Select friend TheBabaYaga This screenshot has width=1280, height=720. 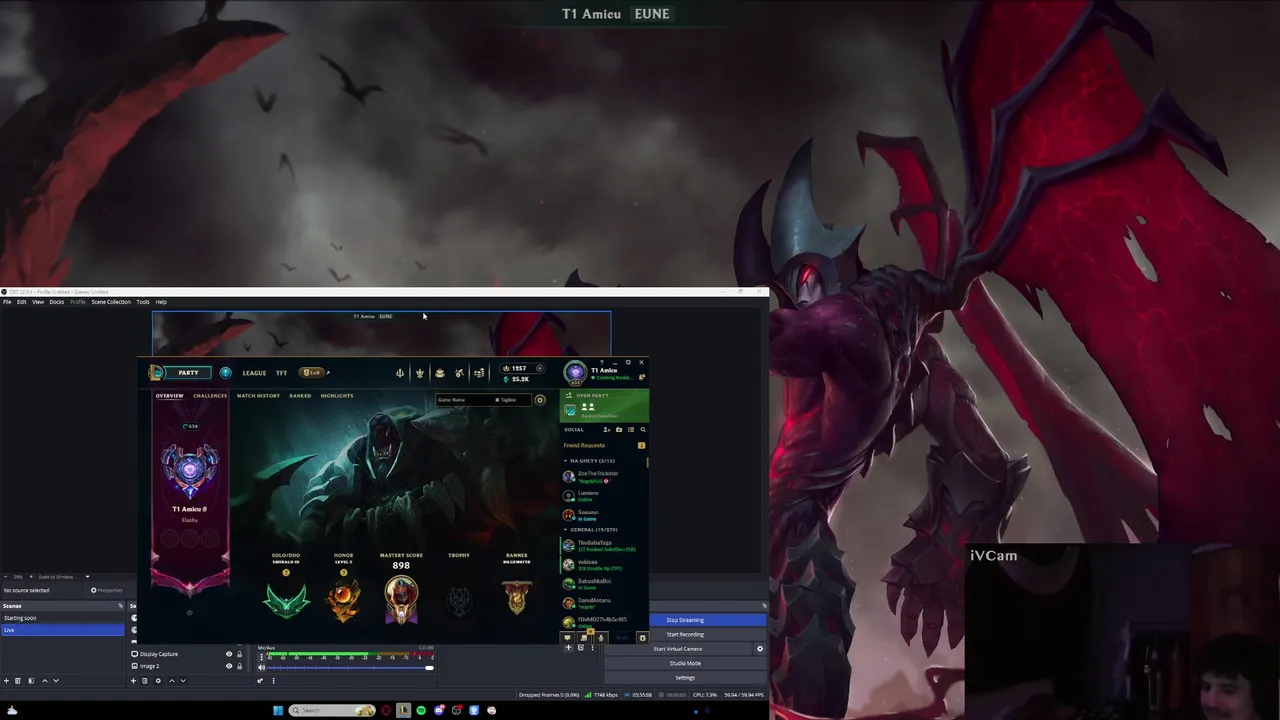pos(604,545)
